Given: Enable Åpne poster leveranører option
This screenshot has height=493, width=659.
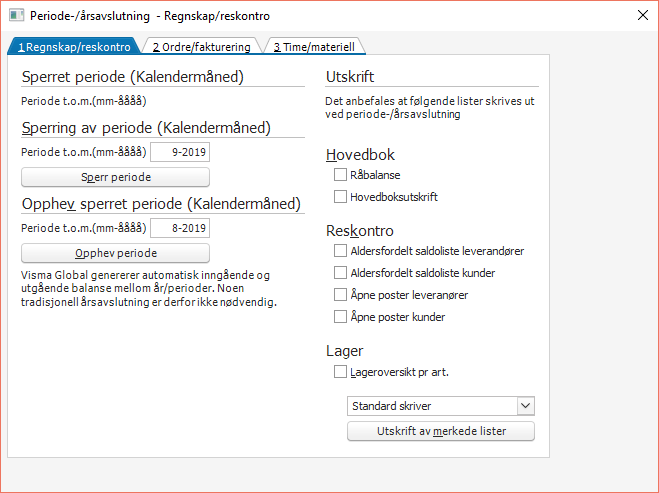Looking at the screenshot, I should (x=341, y=295).
